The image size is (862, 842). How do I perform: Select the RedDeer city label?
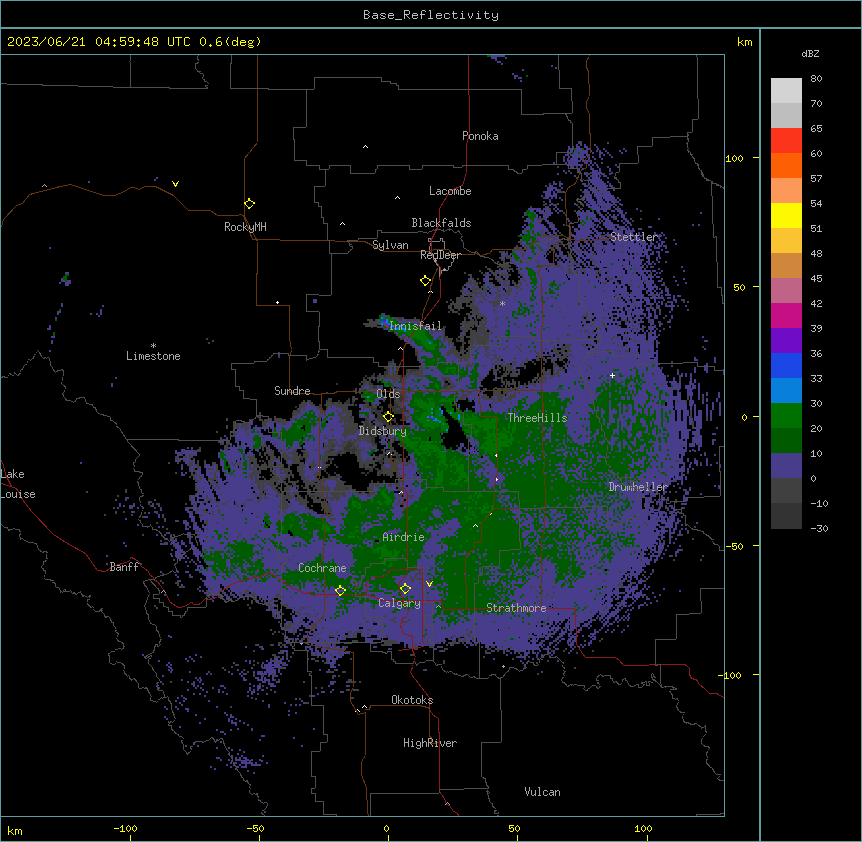point(440,255)
